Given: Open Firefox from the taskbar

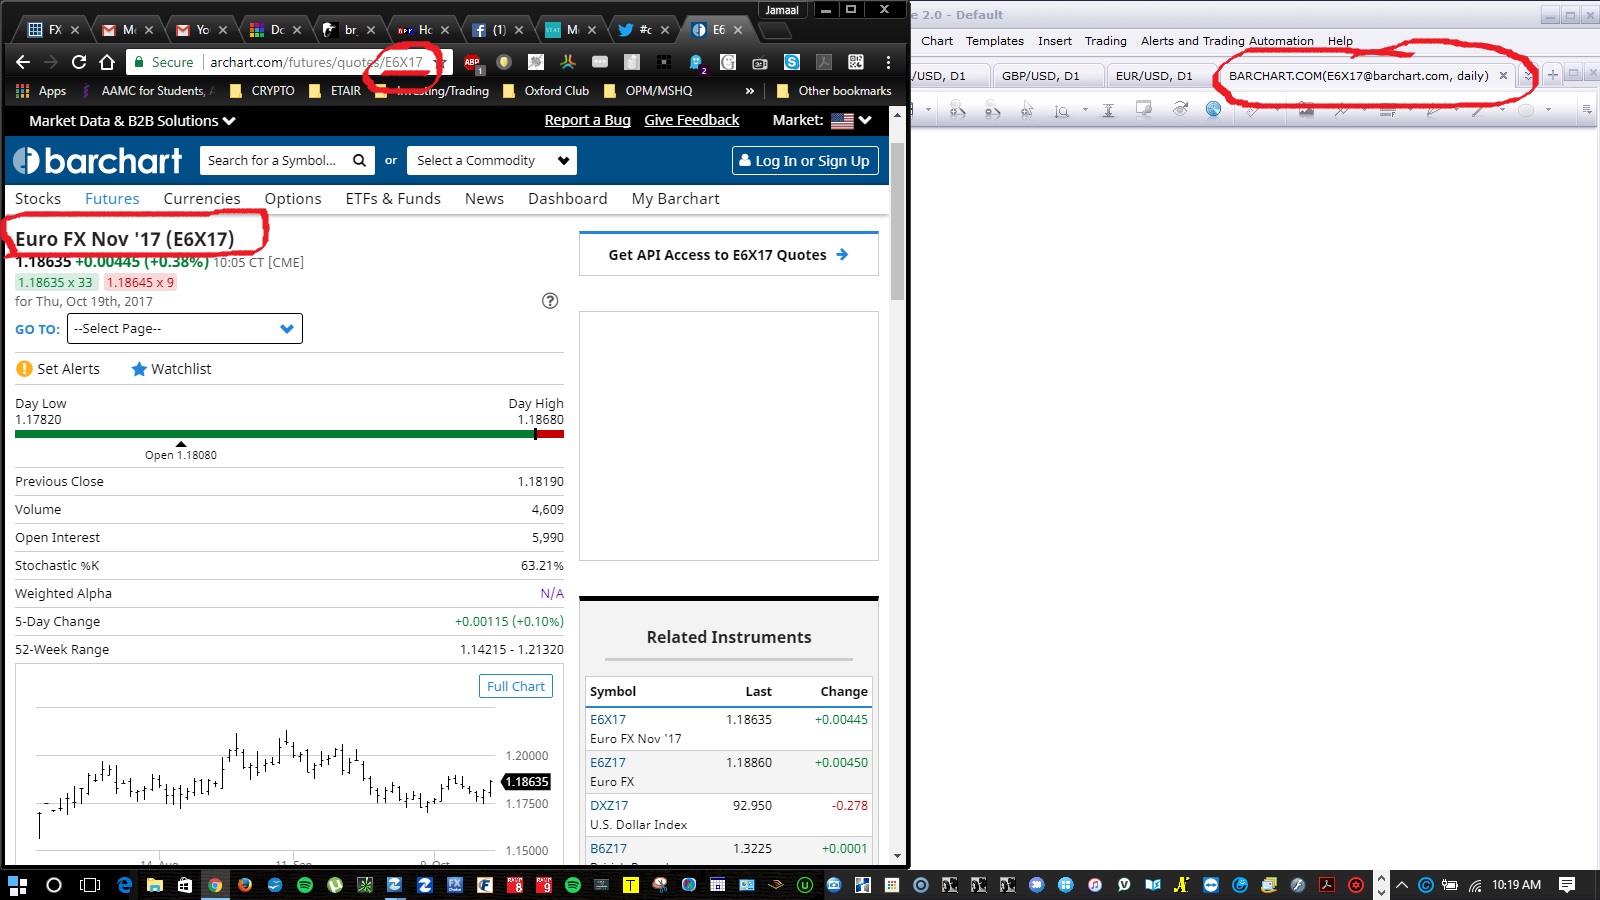Looking at the screenshot, I should click(245, 885).
